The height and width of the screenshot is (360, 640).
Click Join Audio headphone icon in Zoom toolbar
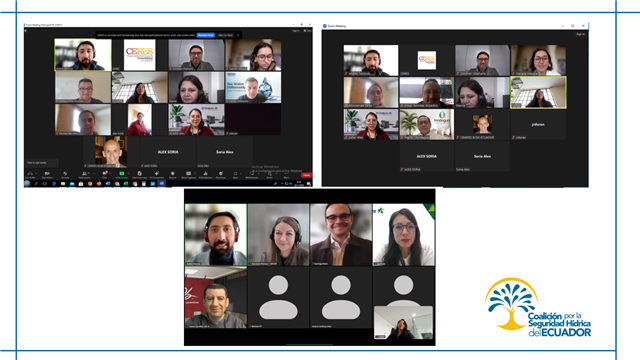point(30,173)
